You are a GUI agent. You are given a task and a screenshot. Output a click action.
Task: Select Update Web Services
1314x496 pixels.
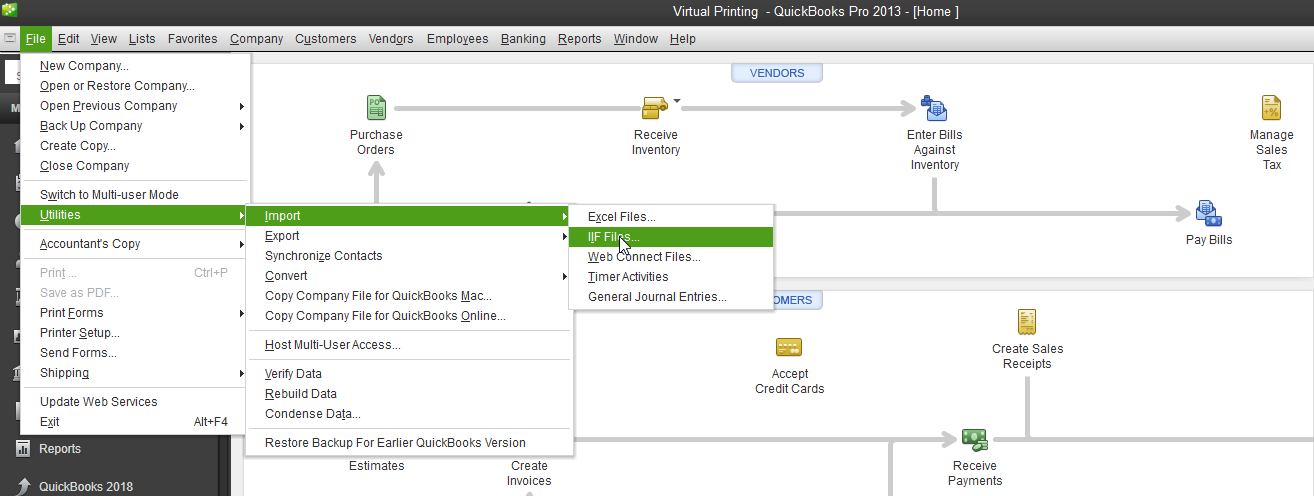(134, 402)
